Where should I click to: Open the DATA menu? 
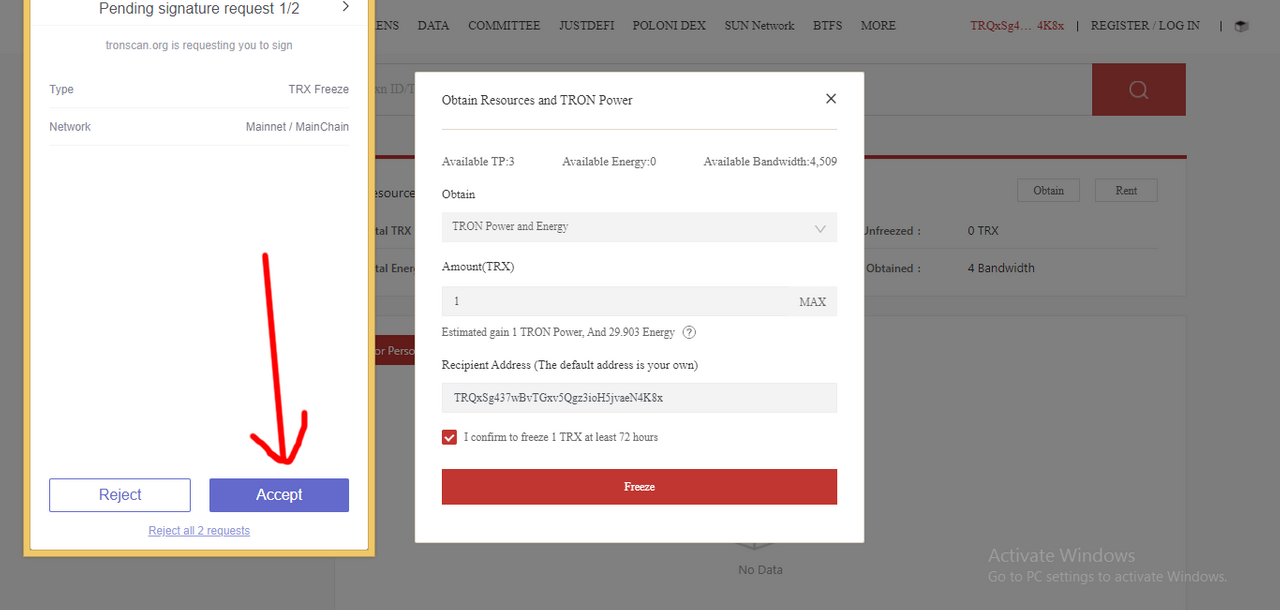433,26
